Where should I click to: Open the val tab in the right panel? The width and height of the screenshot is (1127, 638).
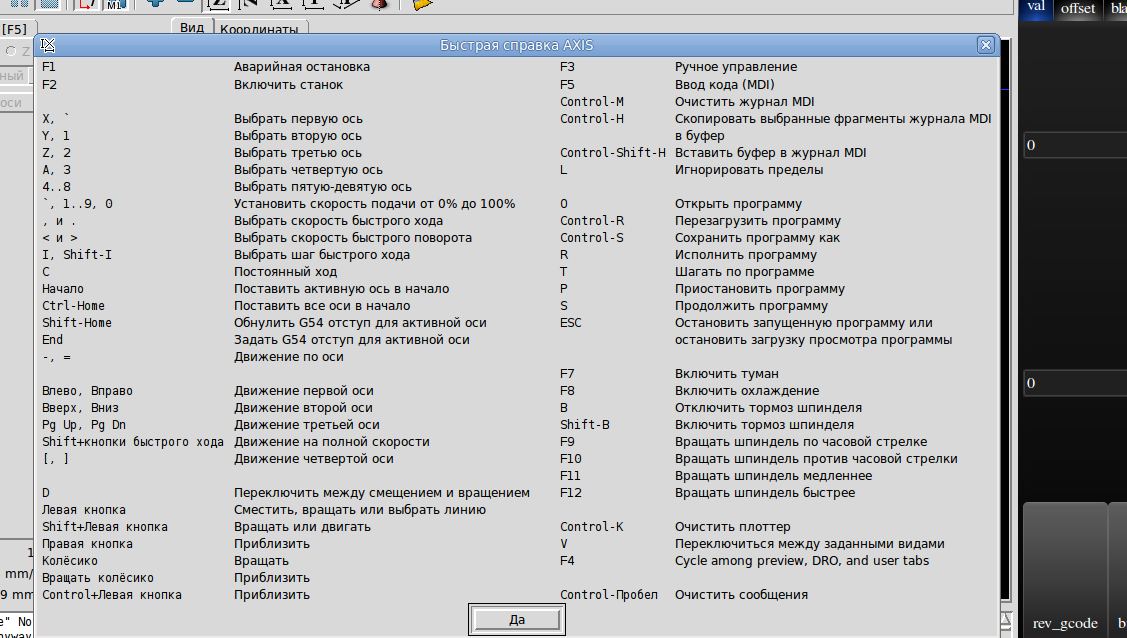click(x=1035, y=8)
